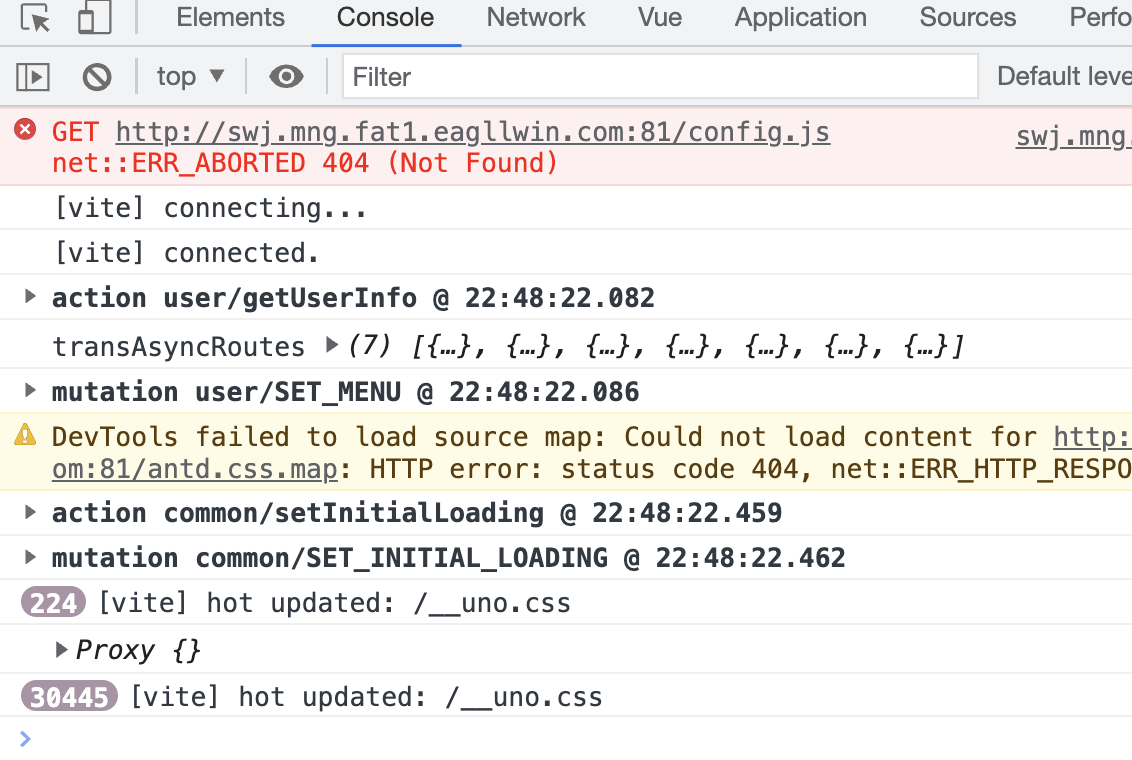Viewport: 1132px width, 760px height.
Task: Switch to the Network tab
Action: pyautogui.click(x=536, y=17)
